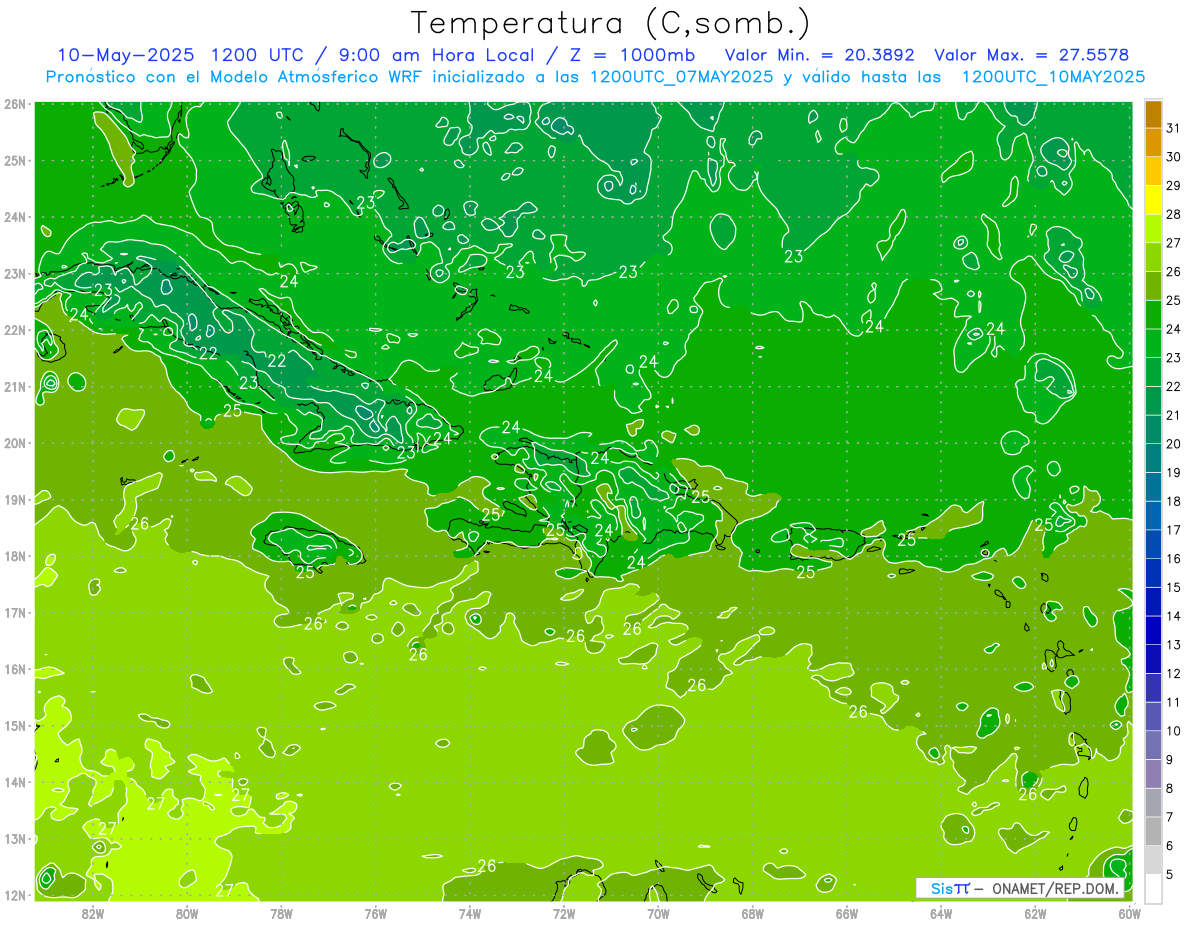Click the '18N' latitude axis label

15,556
